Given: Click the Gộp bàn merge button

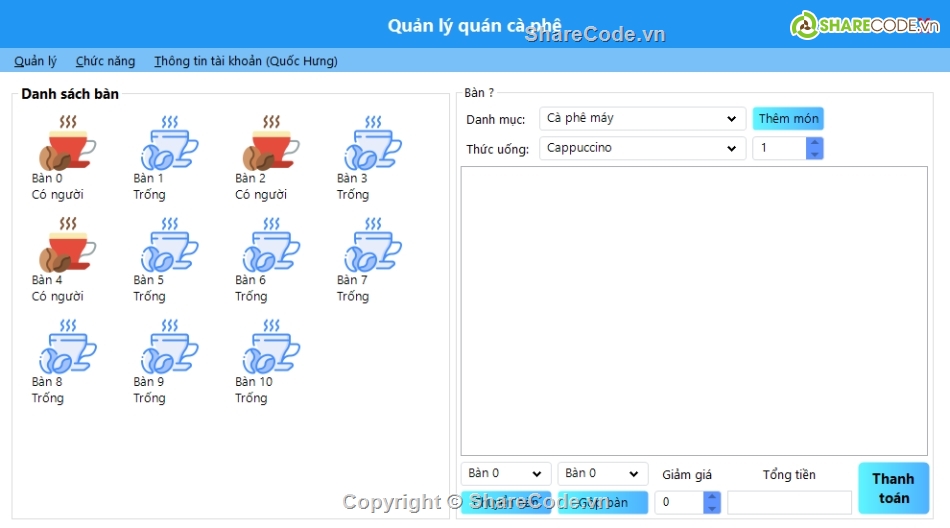Looking at the screenshot, I should click(603, 502).
